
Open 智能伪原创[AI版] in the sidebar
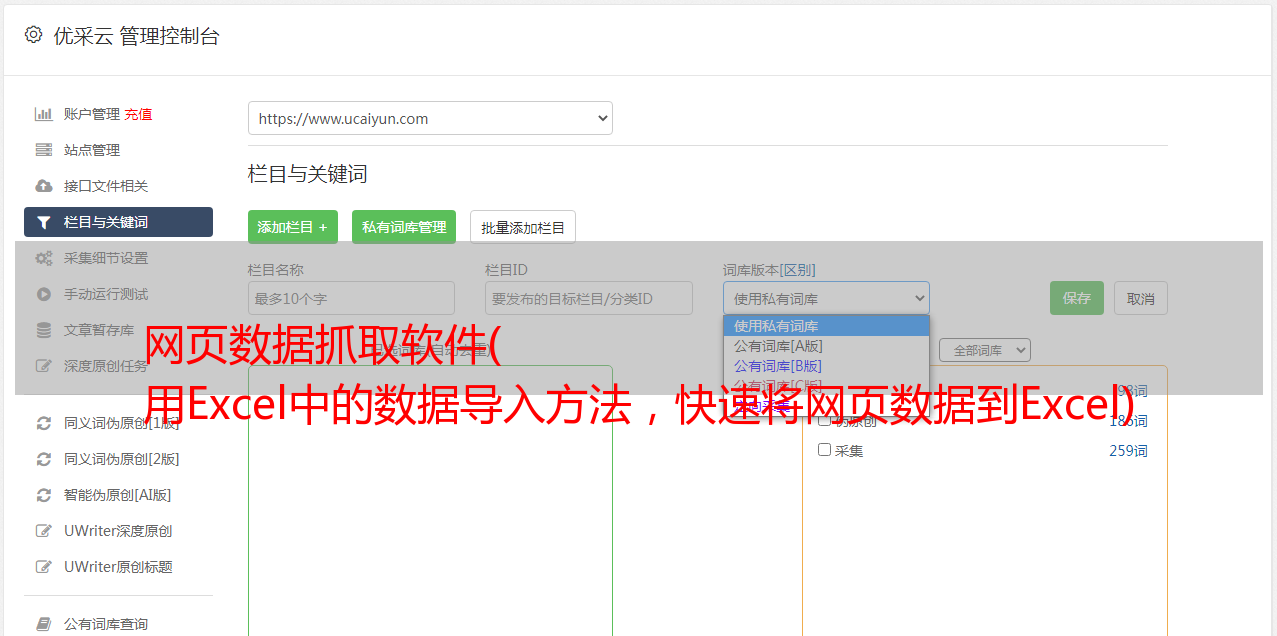118,495
